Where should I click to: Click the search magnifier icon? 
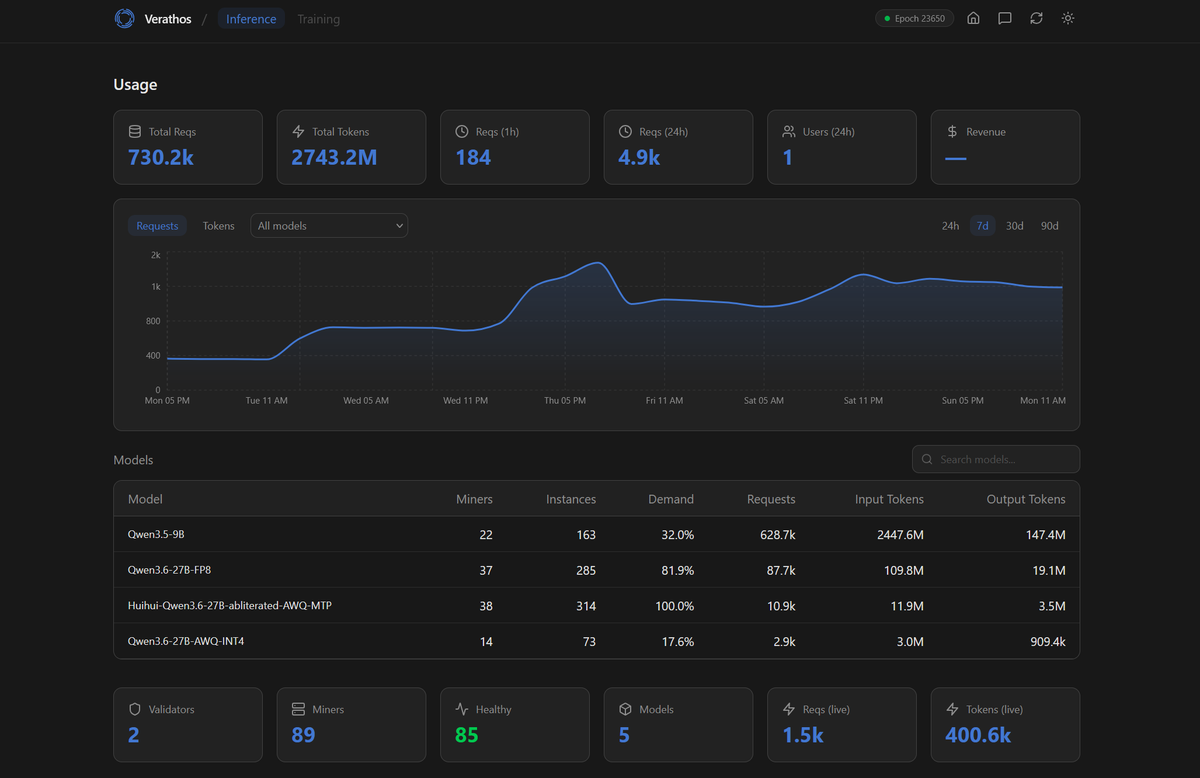[928, 459]
